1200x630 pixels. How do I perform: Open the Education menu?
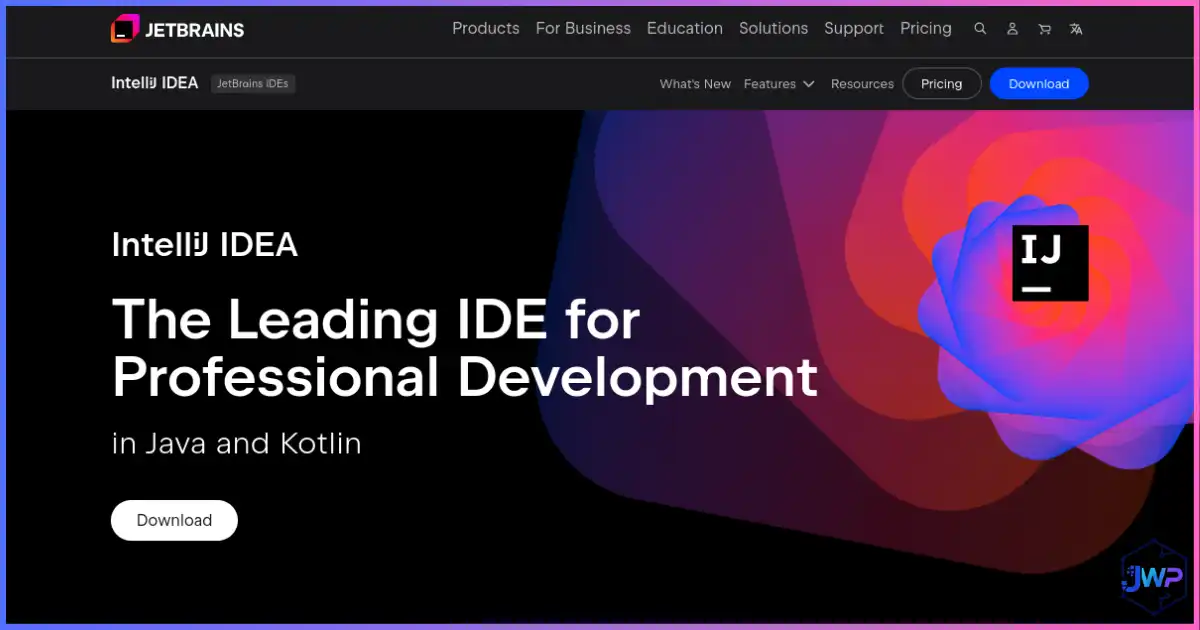685,28
